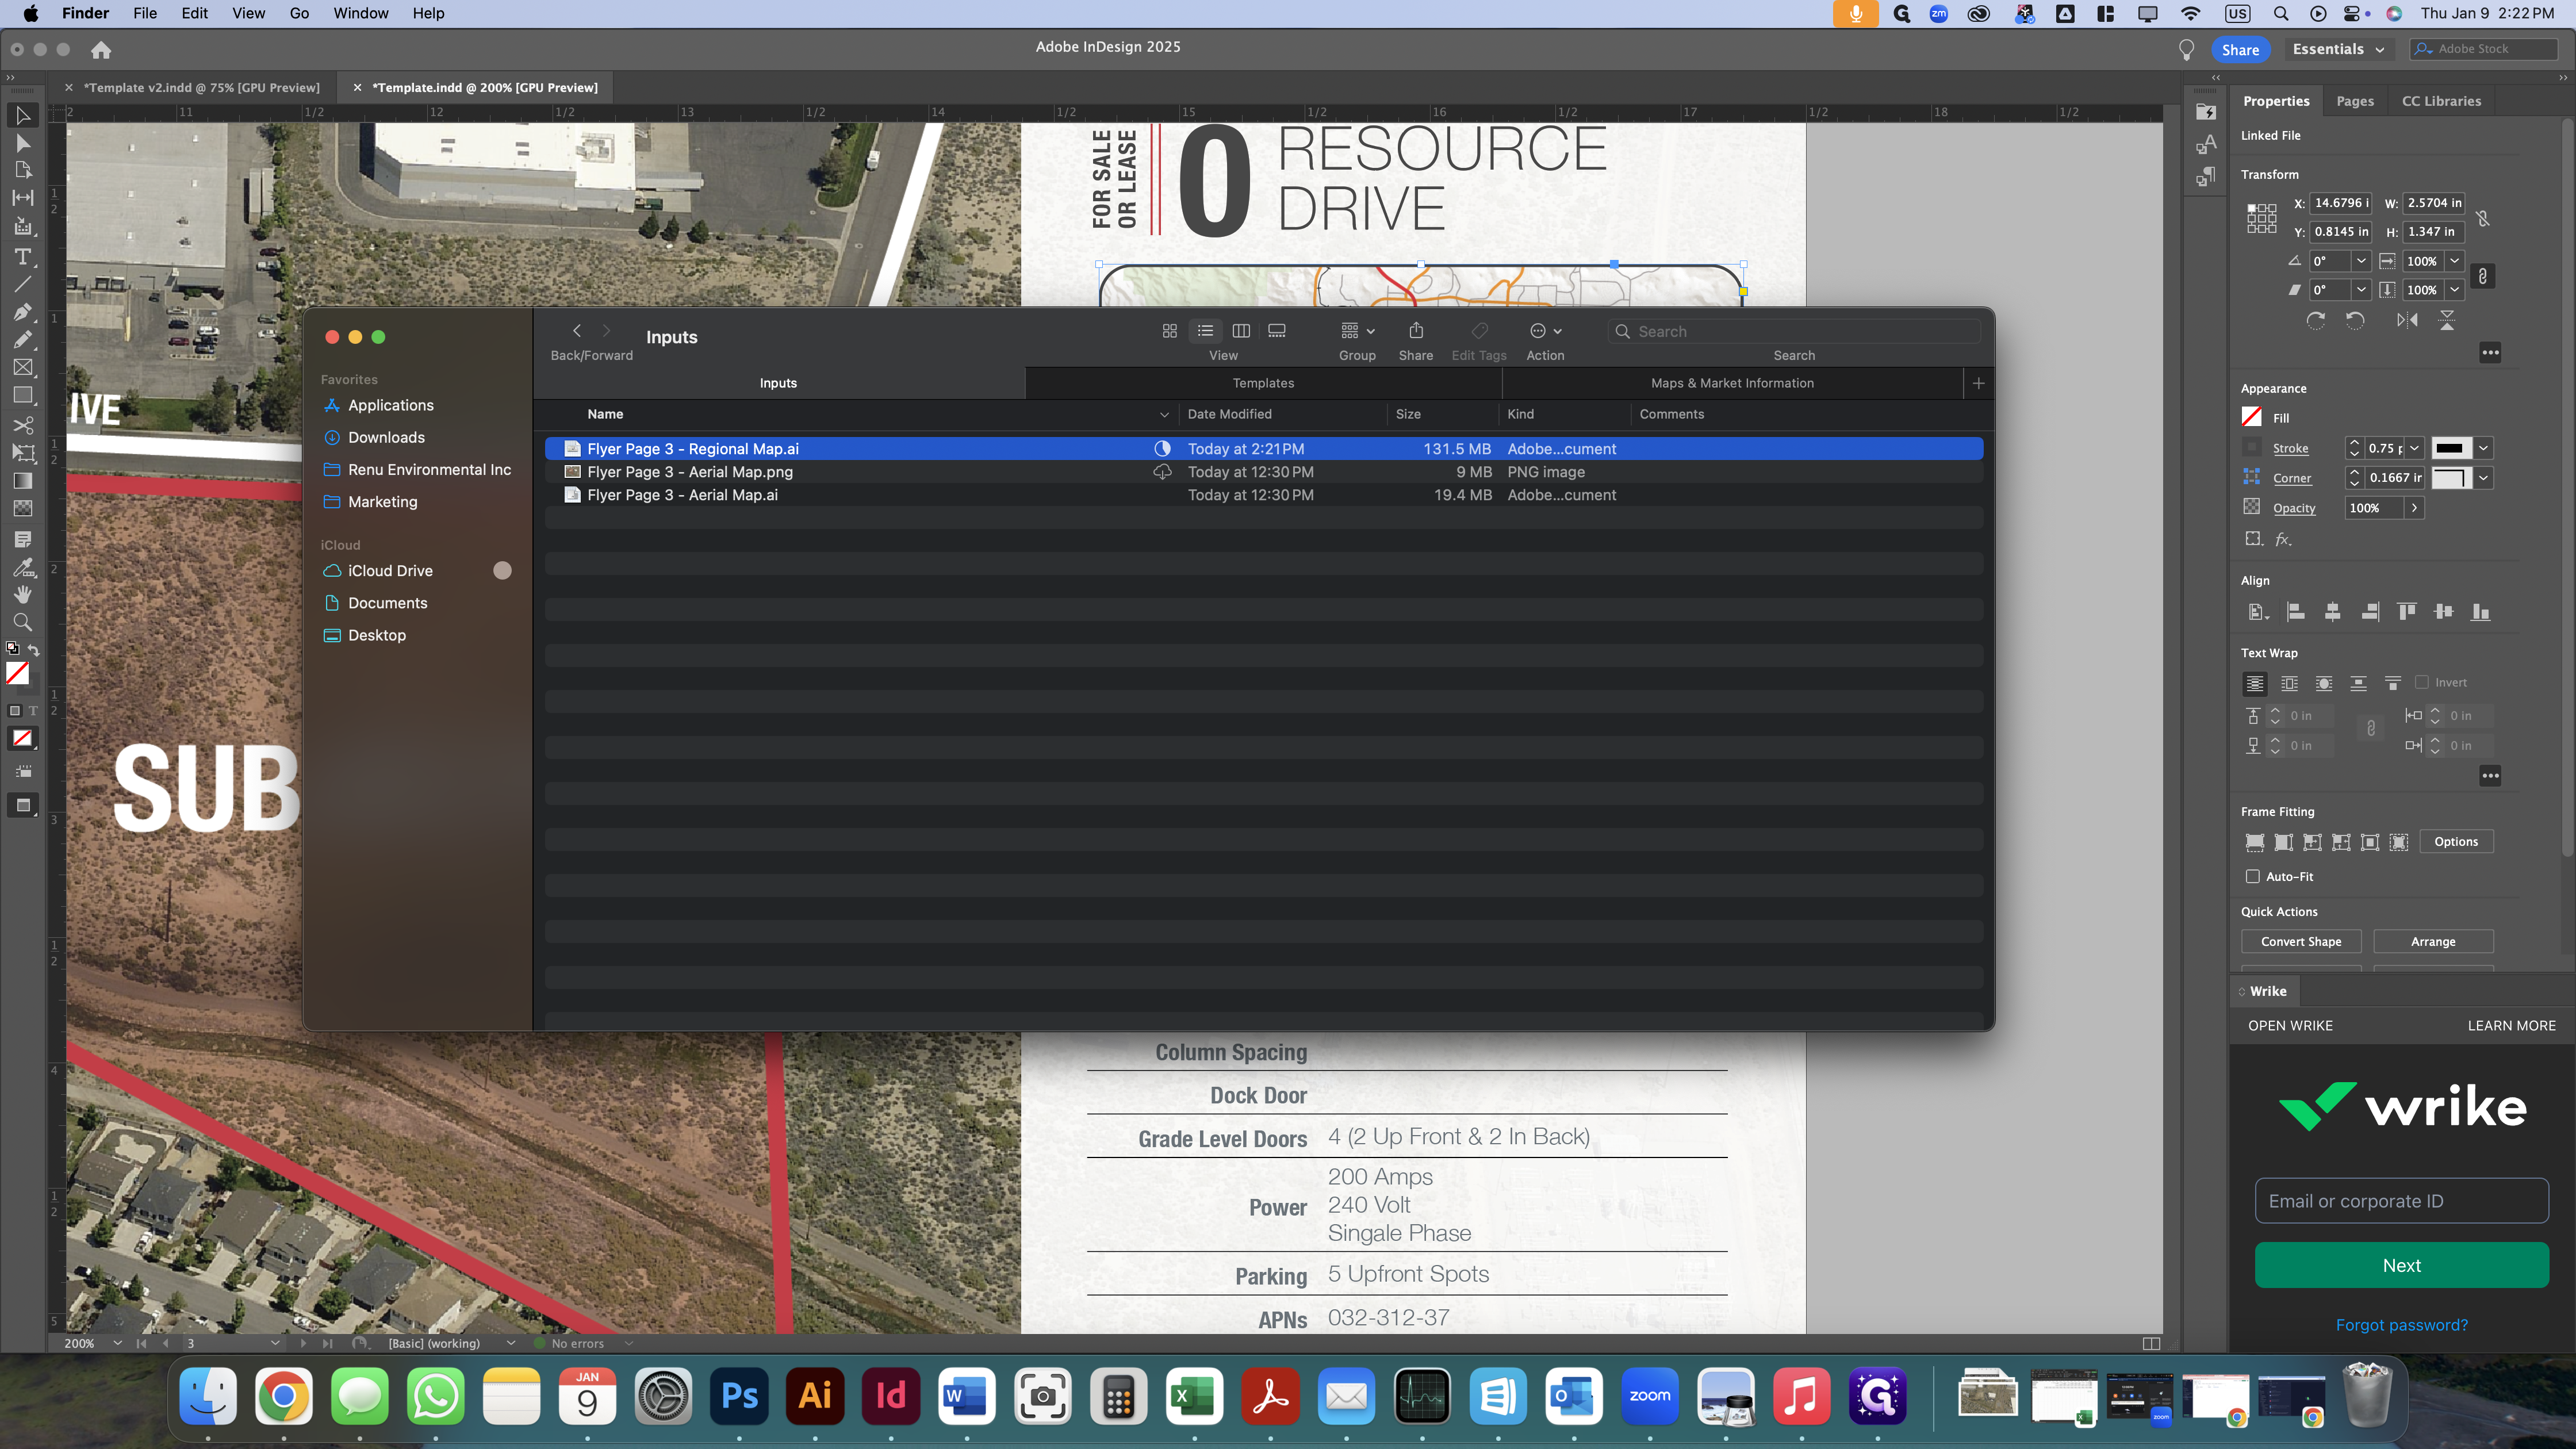
Task: Click the Wrike Next button
Action: coord(2402,1265)
